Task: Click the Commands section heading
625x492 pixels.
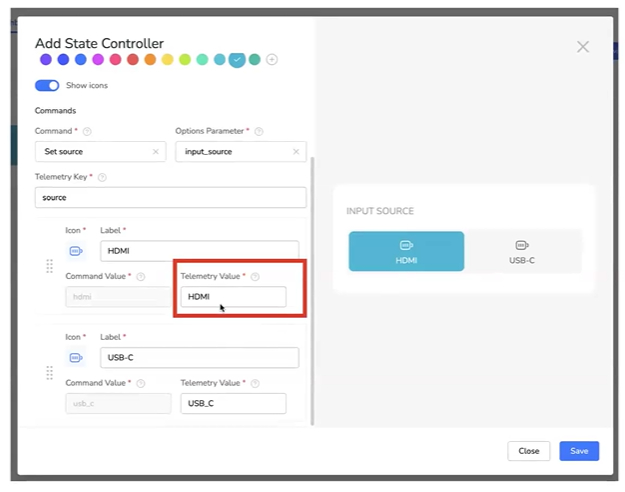Action: coord(55,110)
